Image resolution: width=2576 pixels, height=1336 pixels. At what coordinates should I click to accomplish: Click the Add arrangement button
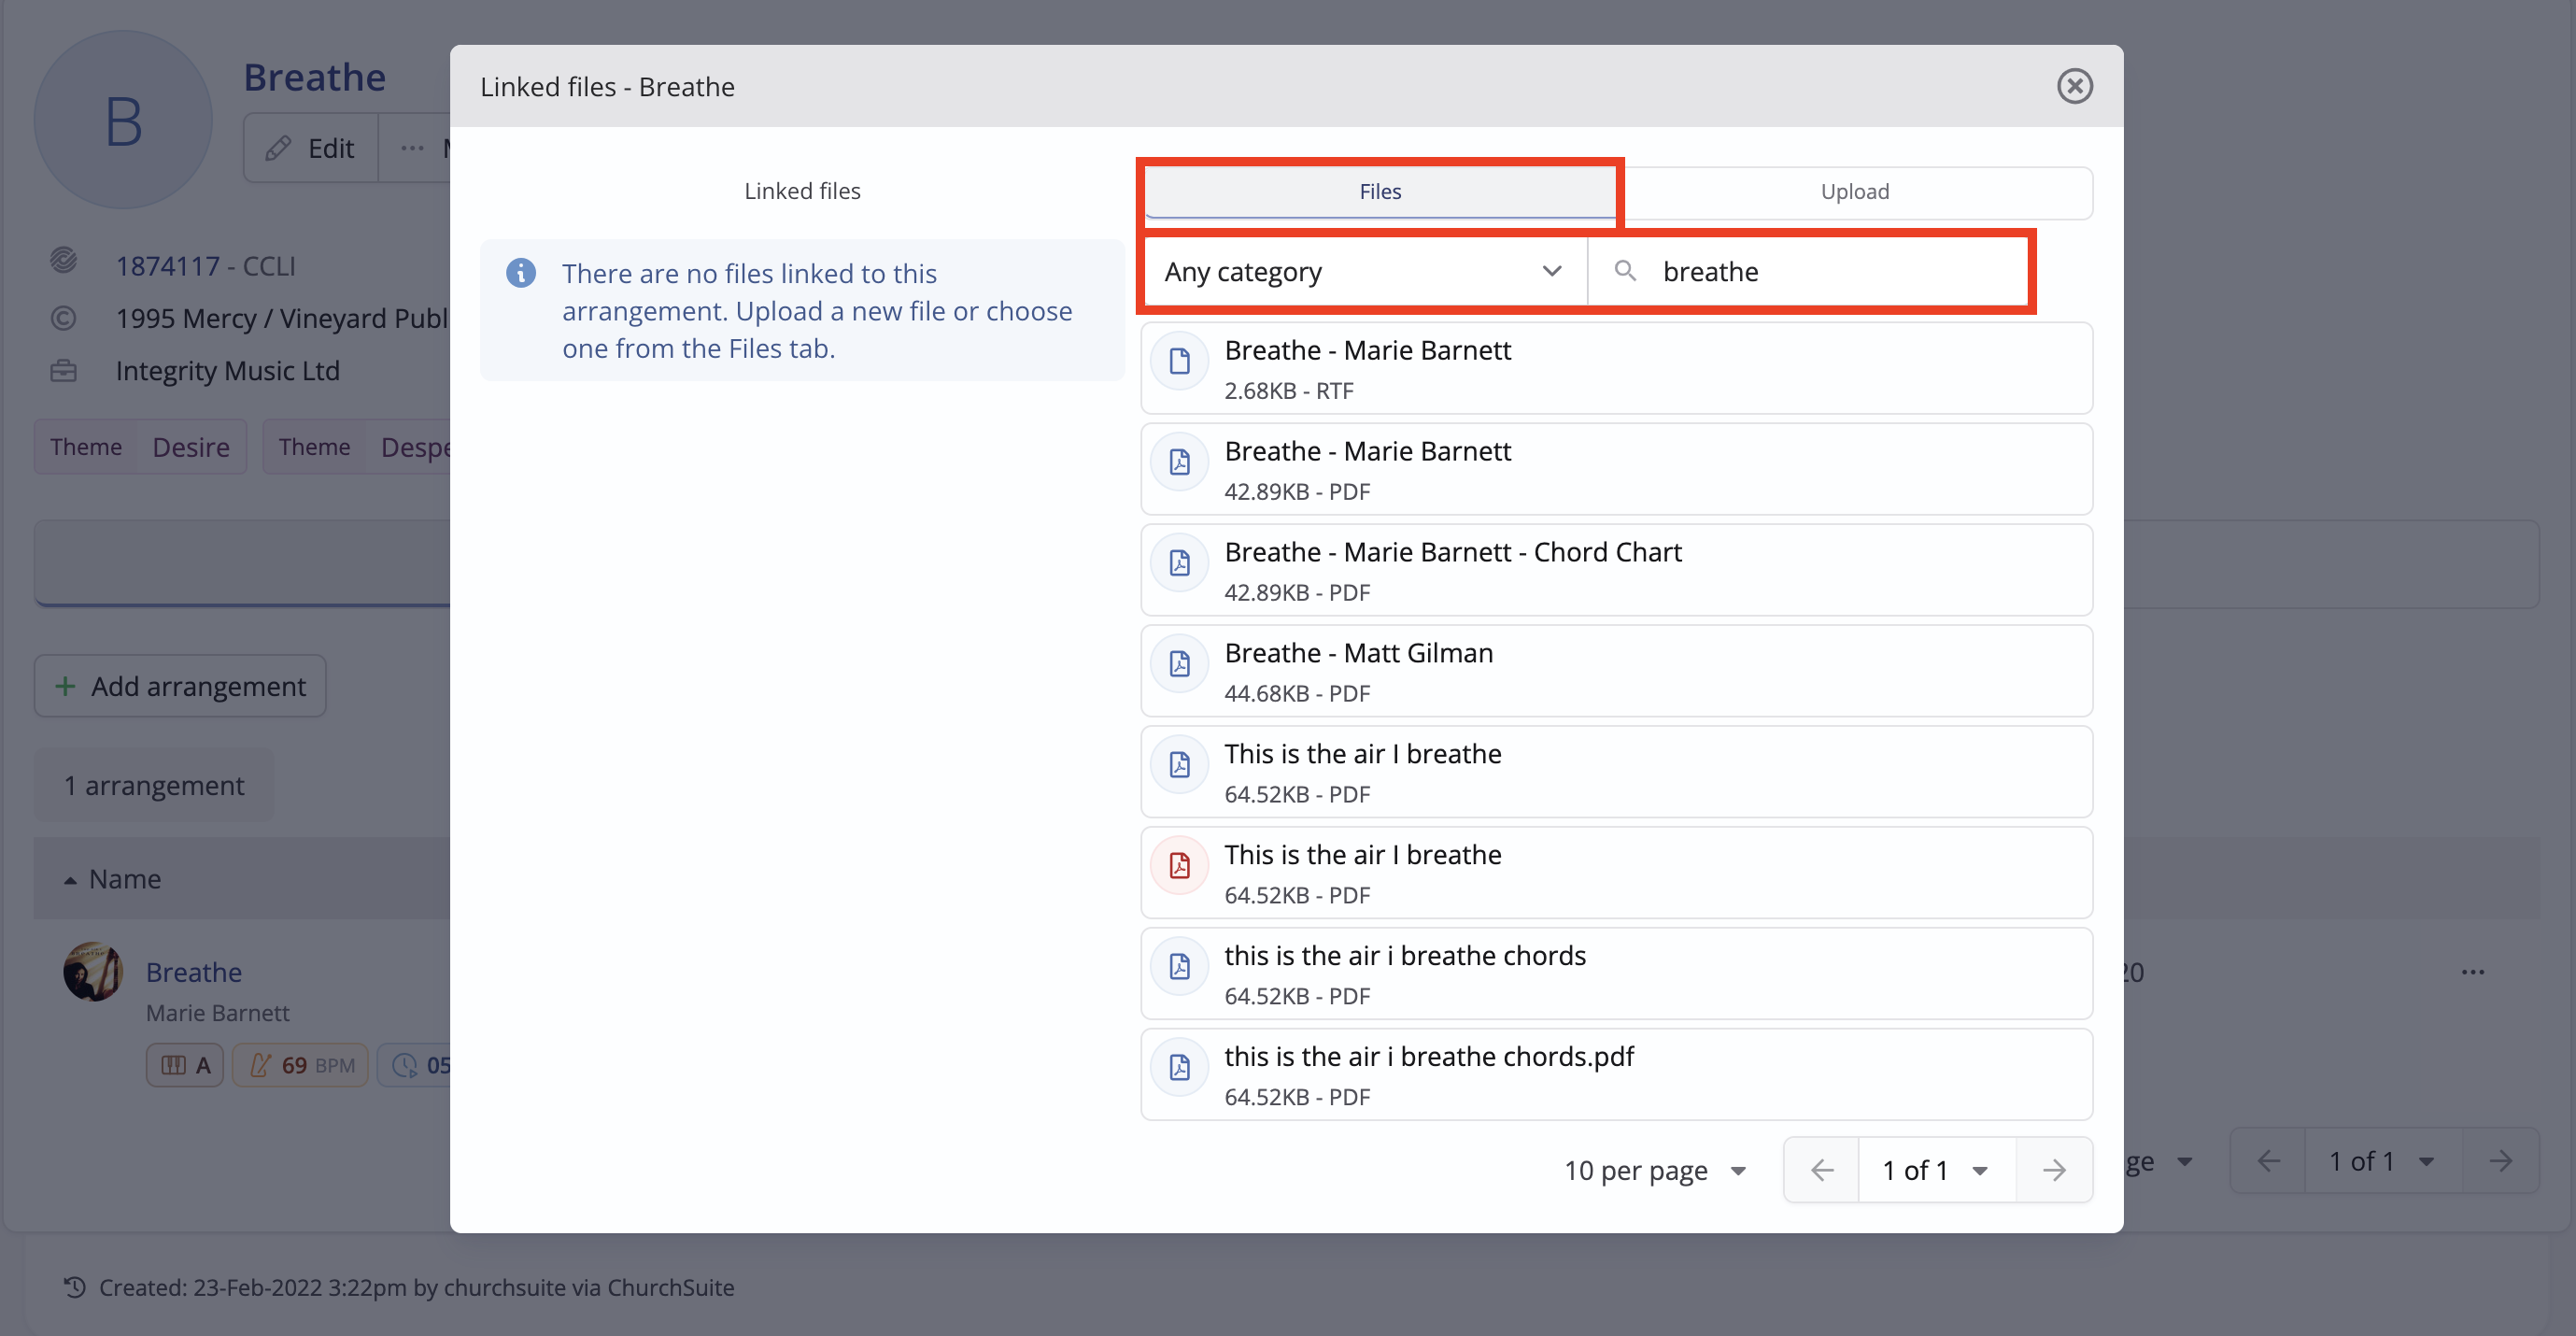coord(180,686)
